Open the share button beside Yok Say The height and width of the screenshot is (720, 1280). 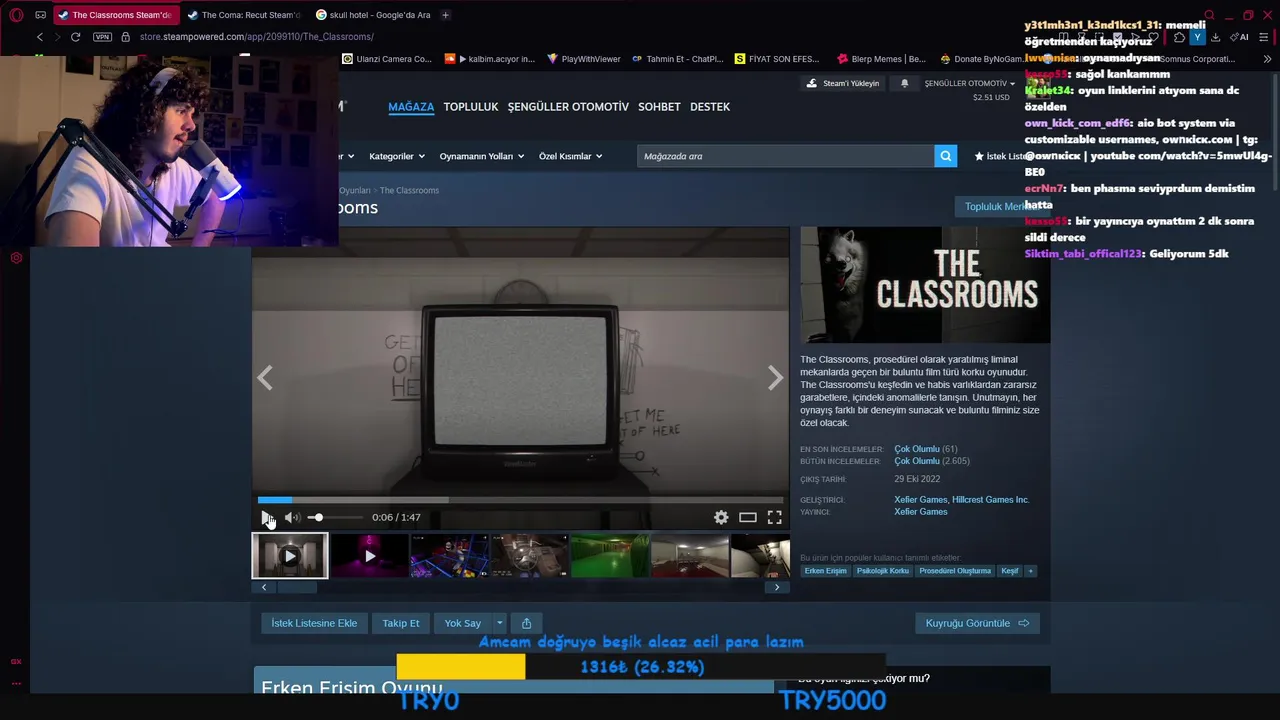click(526, 623)
